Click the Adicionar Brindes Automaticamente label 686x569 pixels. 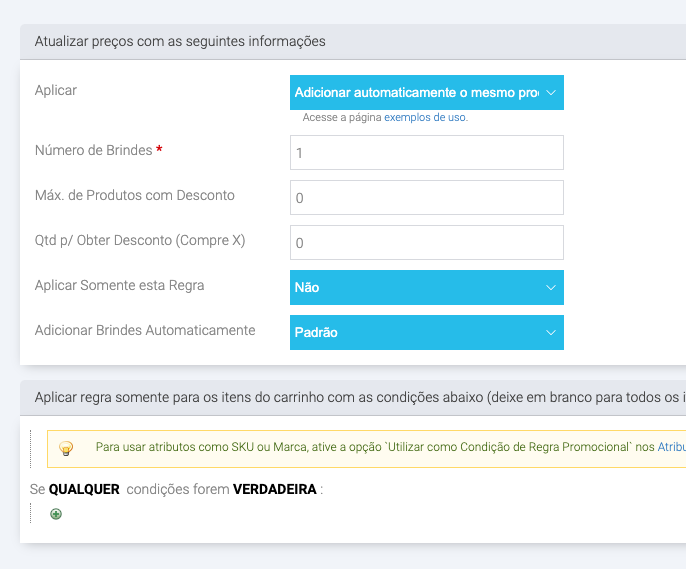145,330
